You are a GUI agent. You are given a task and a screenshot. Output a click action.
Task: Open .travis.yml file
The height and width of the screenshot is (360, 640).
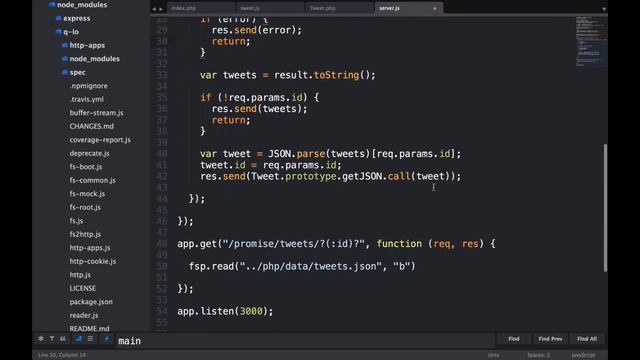pos(87,99)
